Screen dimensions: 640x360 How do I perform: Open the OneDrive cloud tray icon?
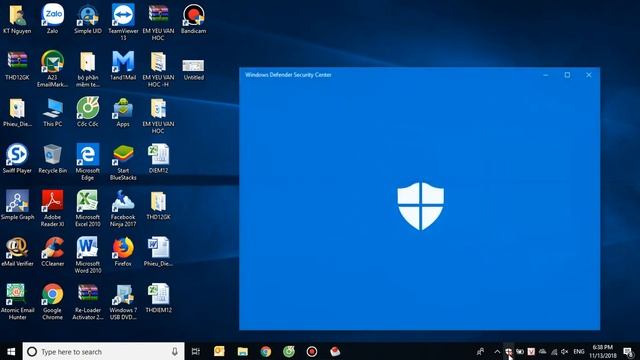click(542, 351)
